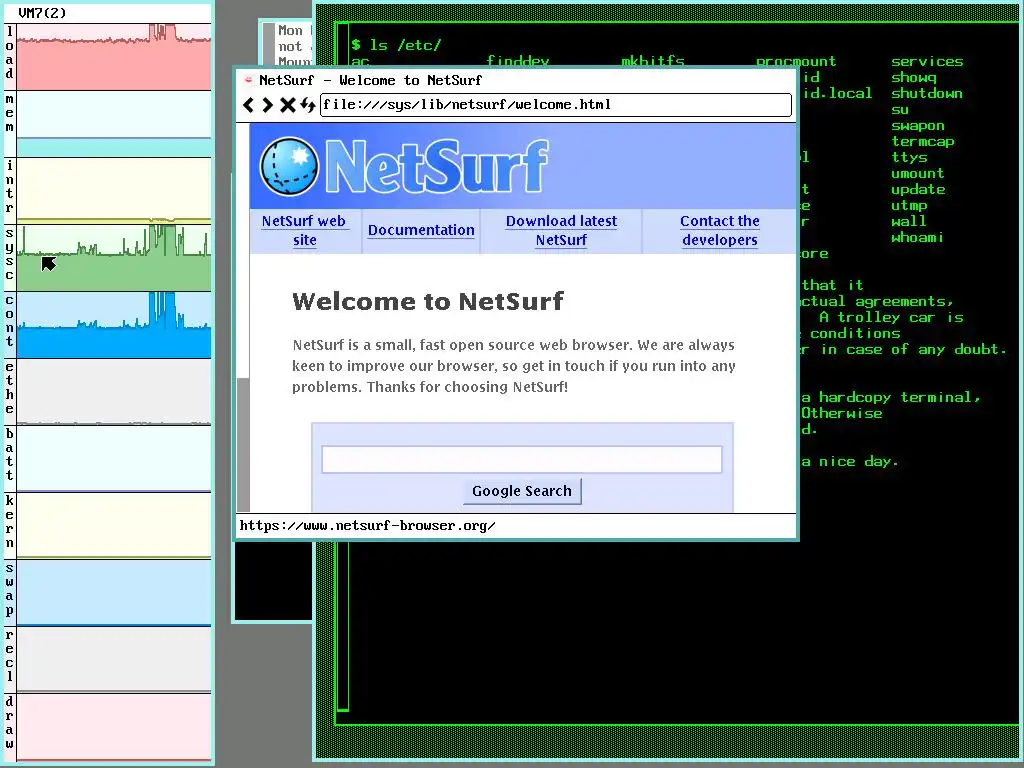Click the 'ls /etc/' command in terminal
Viewport: 1024px width, 768px height.
(405, 45)
